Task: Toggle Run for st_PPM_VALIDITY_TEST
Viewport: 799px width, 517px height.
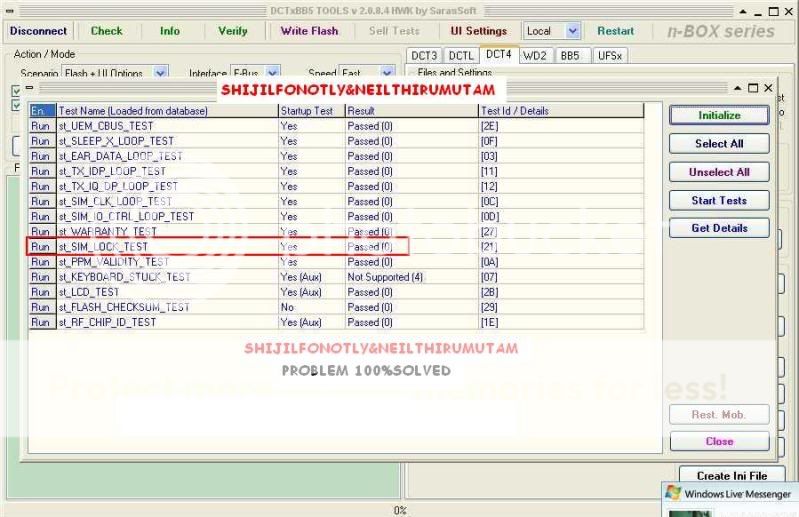Action: (41, 262)
